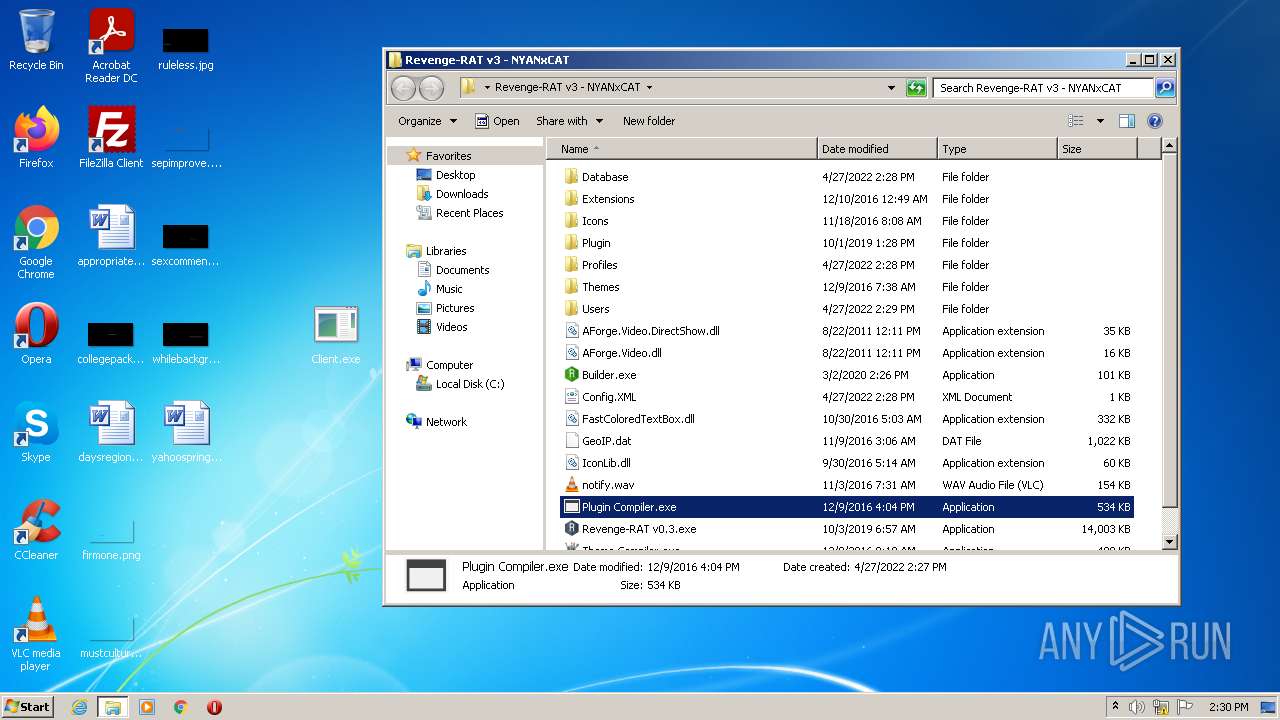Open the Help question mark icon

tap(1154, 121)
